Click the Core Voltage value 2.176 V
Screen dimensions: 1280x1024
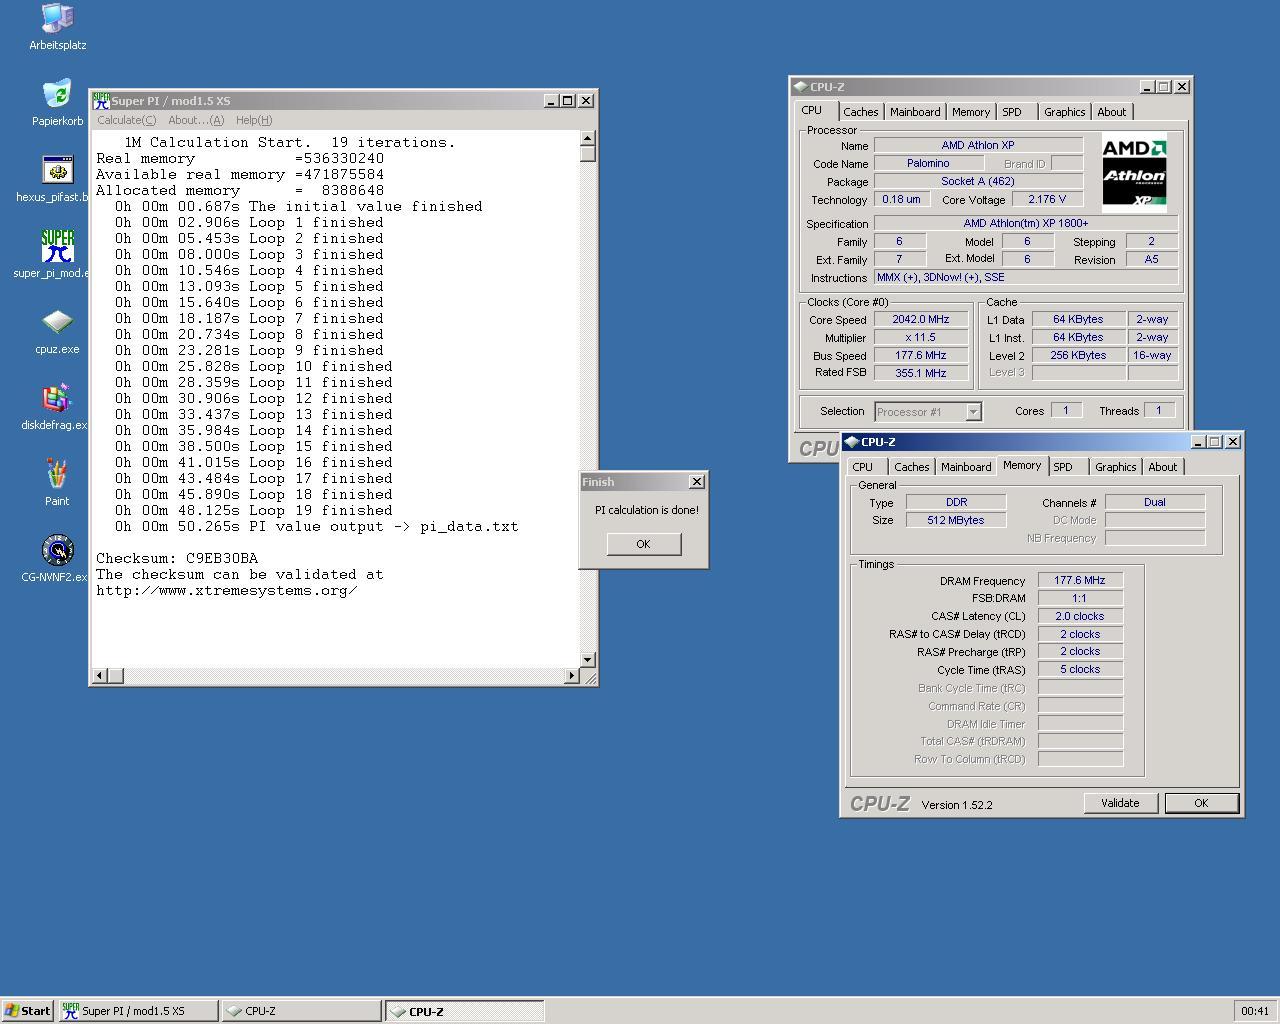[x=1046, y=200]
